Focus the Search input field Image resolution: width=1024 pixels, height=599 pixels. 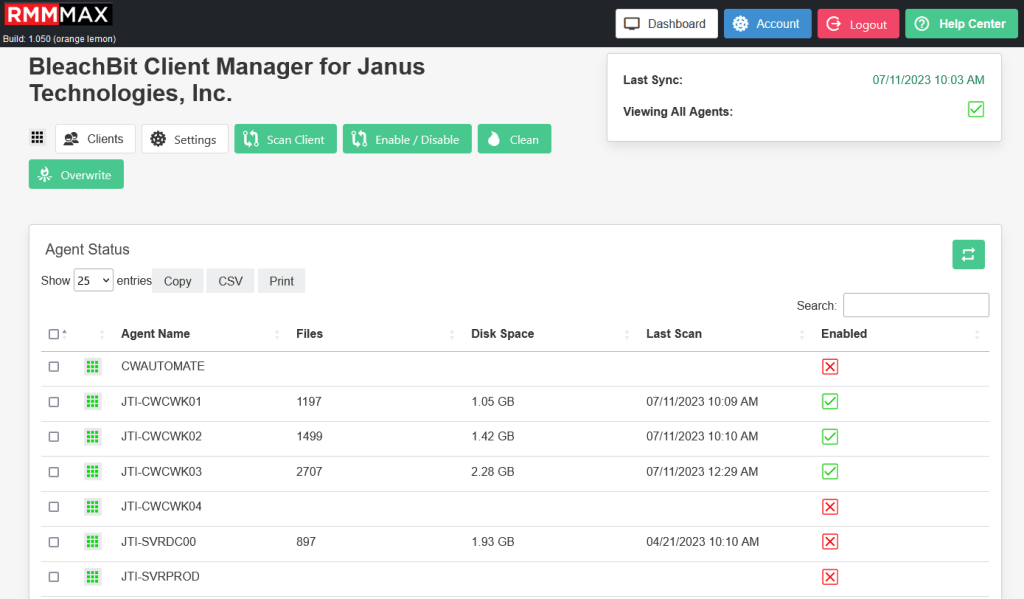coord(916,305)
